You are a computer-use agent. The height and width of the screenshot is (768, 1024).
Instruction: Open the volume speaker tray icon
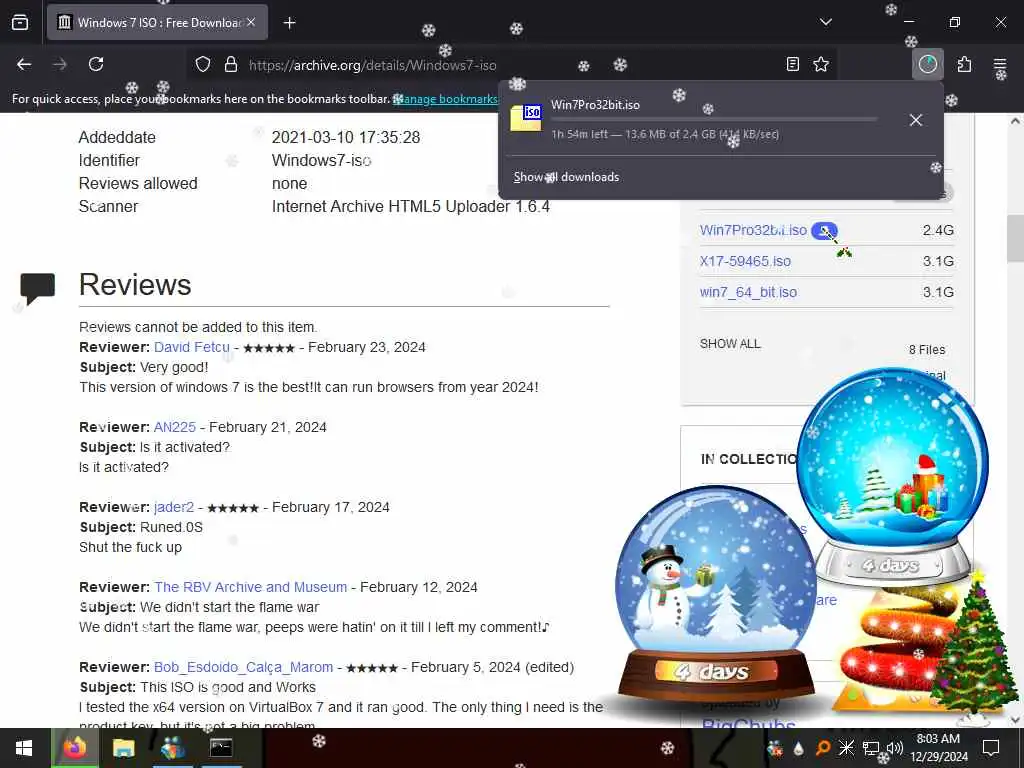click(894, 748)
